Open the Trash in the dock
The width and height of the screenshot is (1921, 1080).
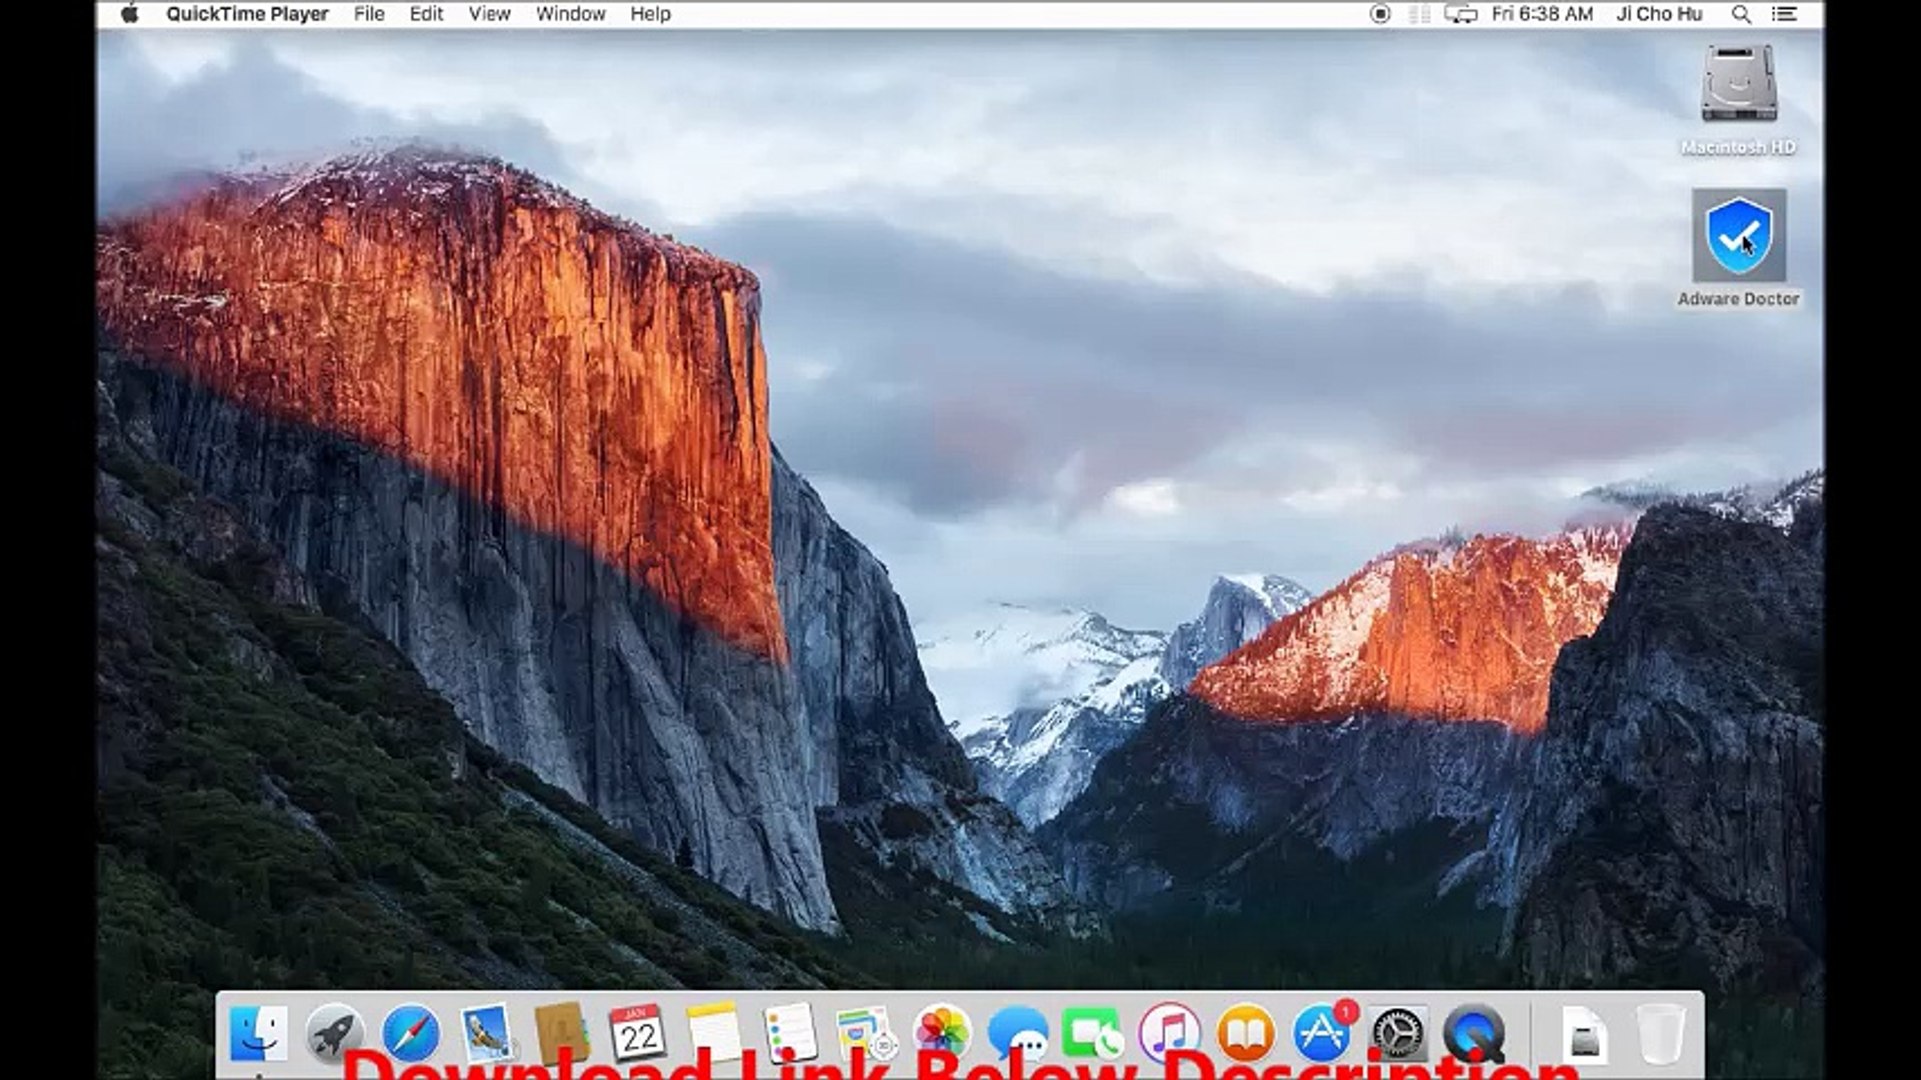pos(1660,1033)
